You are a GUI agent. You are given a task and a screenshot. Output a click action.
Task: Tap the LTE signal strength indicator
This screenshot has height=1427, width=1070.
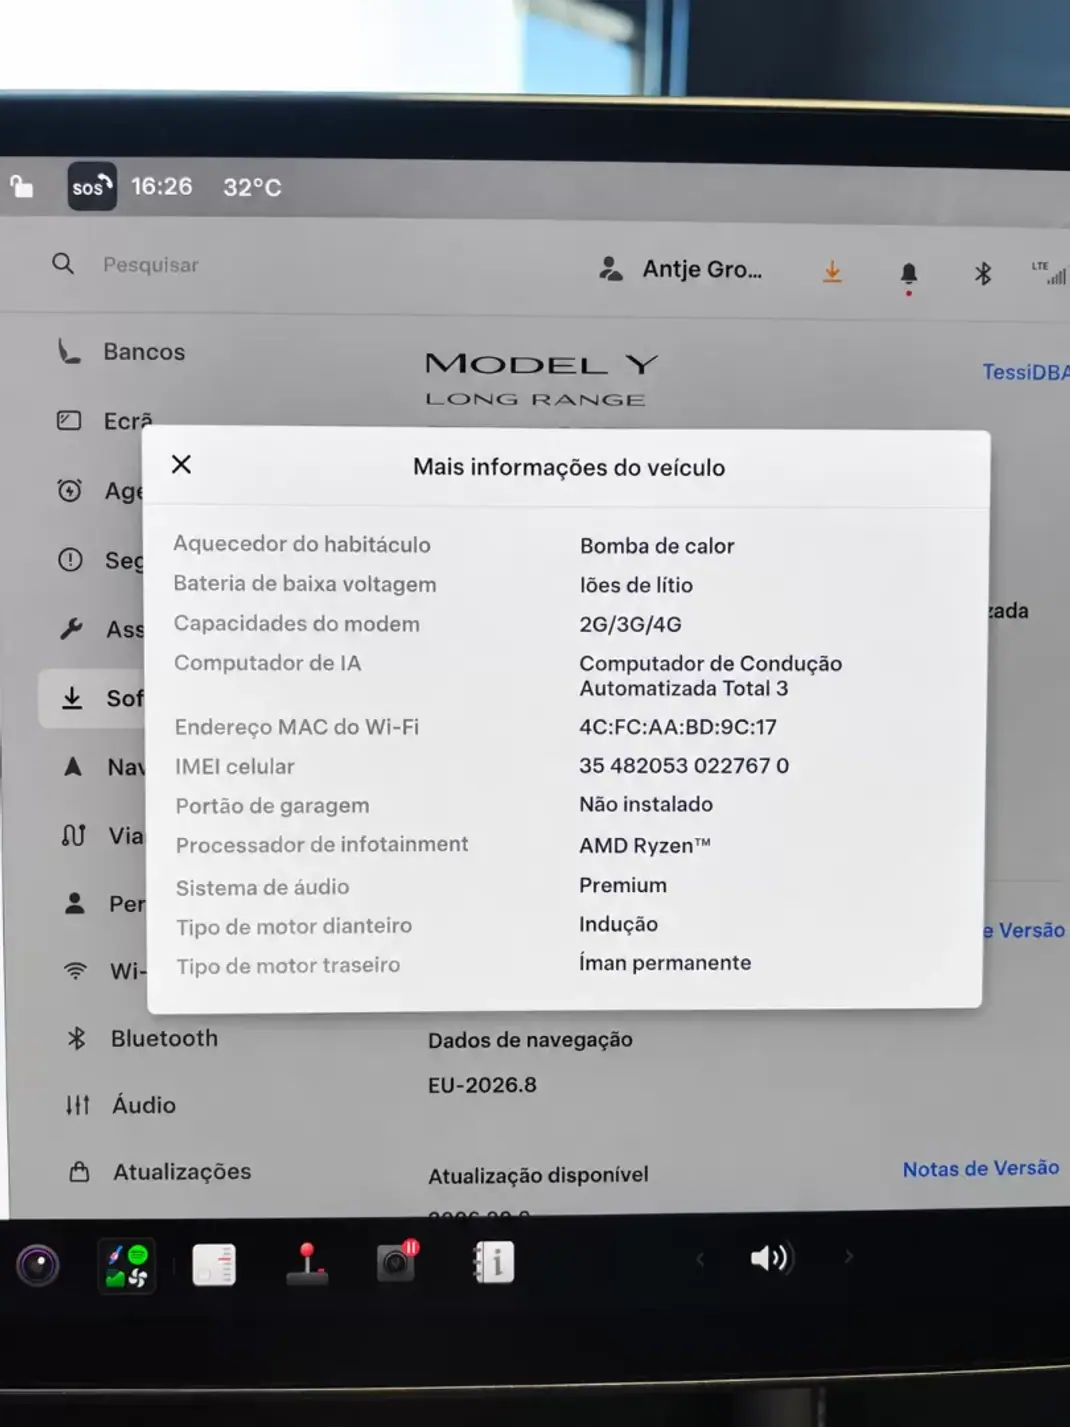point(1049,273)
